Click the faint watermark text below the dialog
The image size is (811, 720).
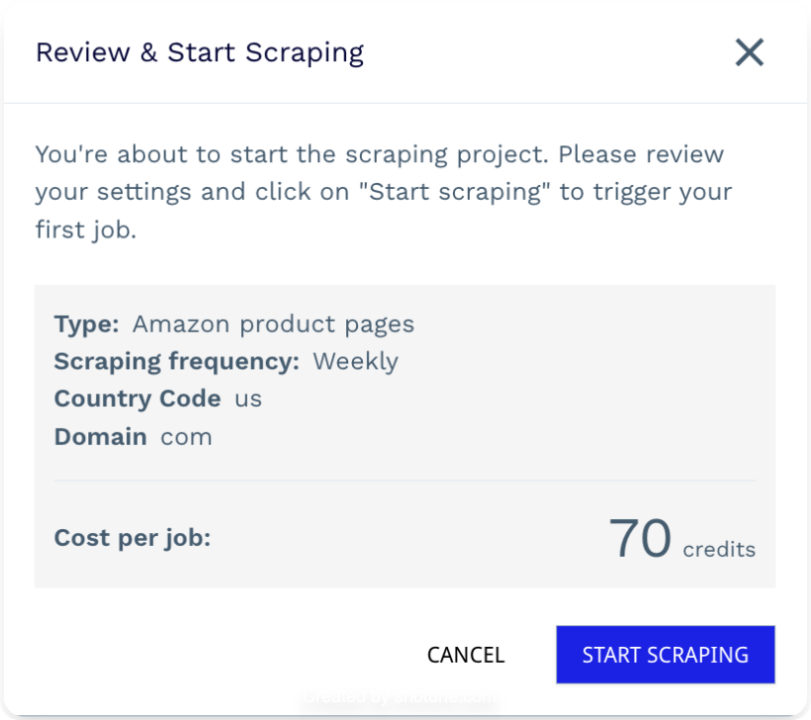tap(400, 698)
